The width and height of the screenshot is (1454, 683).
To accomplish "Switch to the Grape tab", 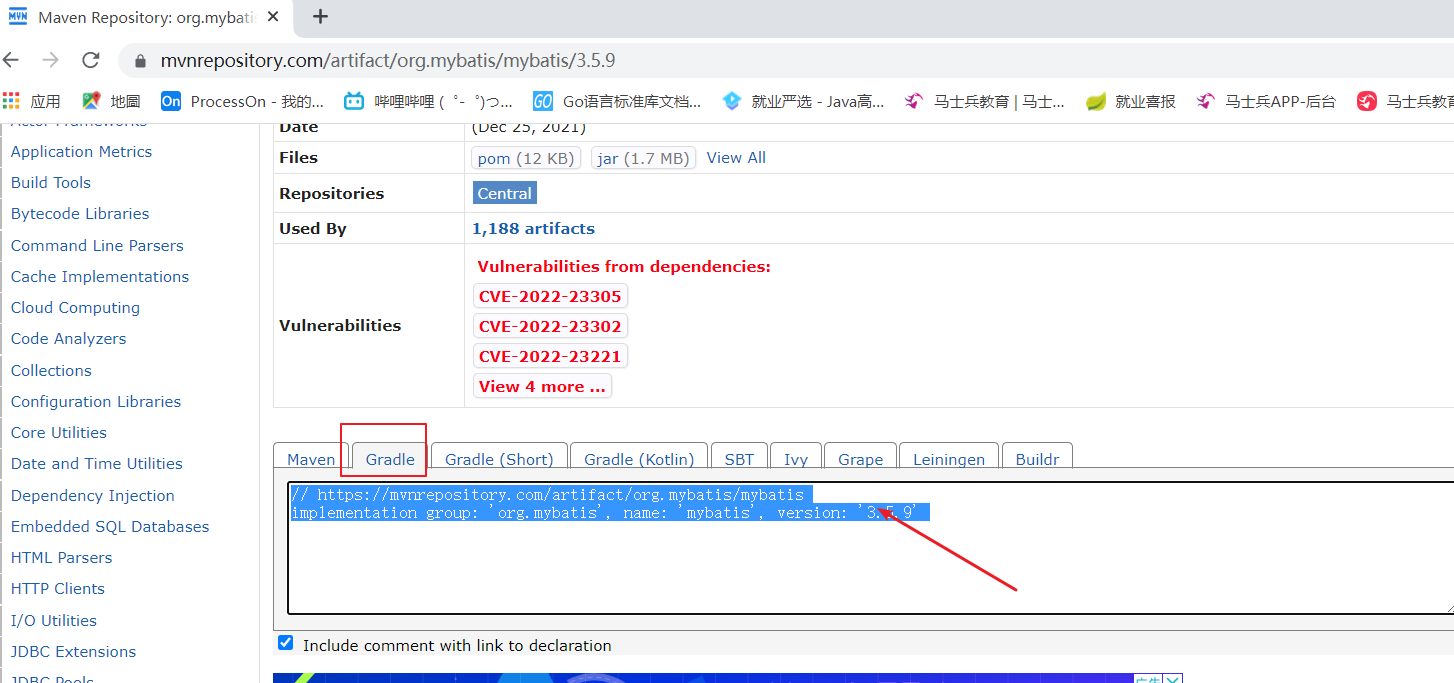I will (x=861, y=459).
